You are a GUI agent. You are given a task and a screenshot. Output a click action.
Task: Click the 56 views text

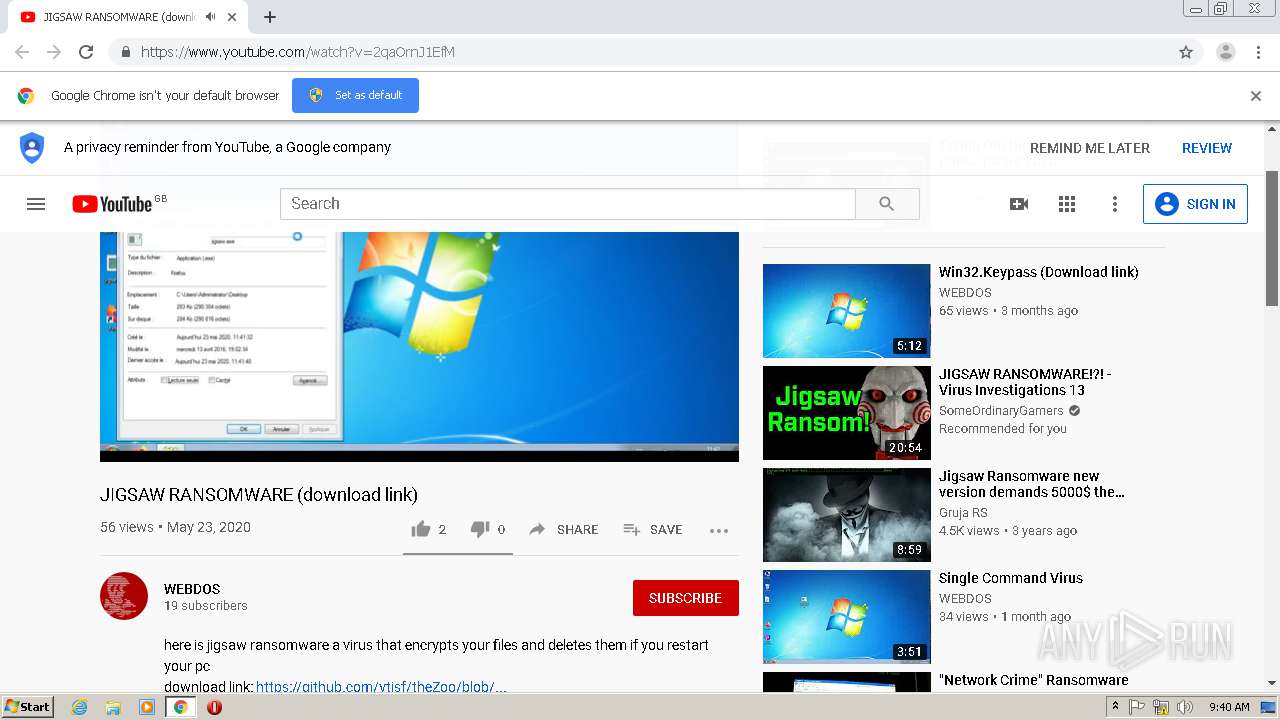127,527
